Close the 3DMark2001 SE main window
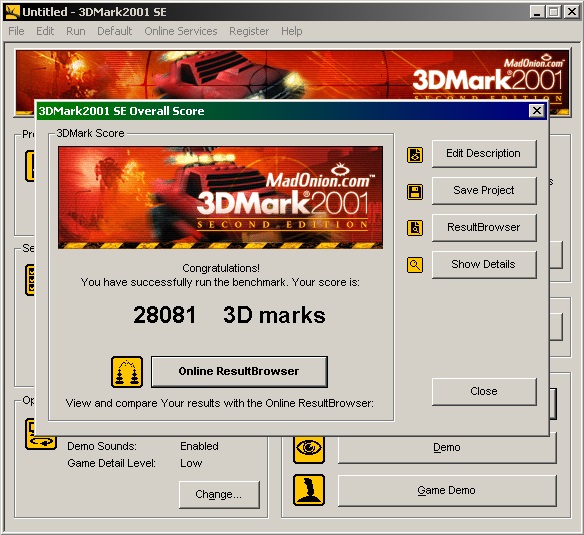This screenshot has height=535, width=584. click(x=572, y=12)
